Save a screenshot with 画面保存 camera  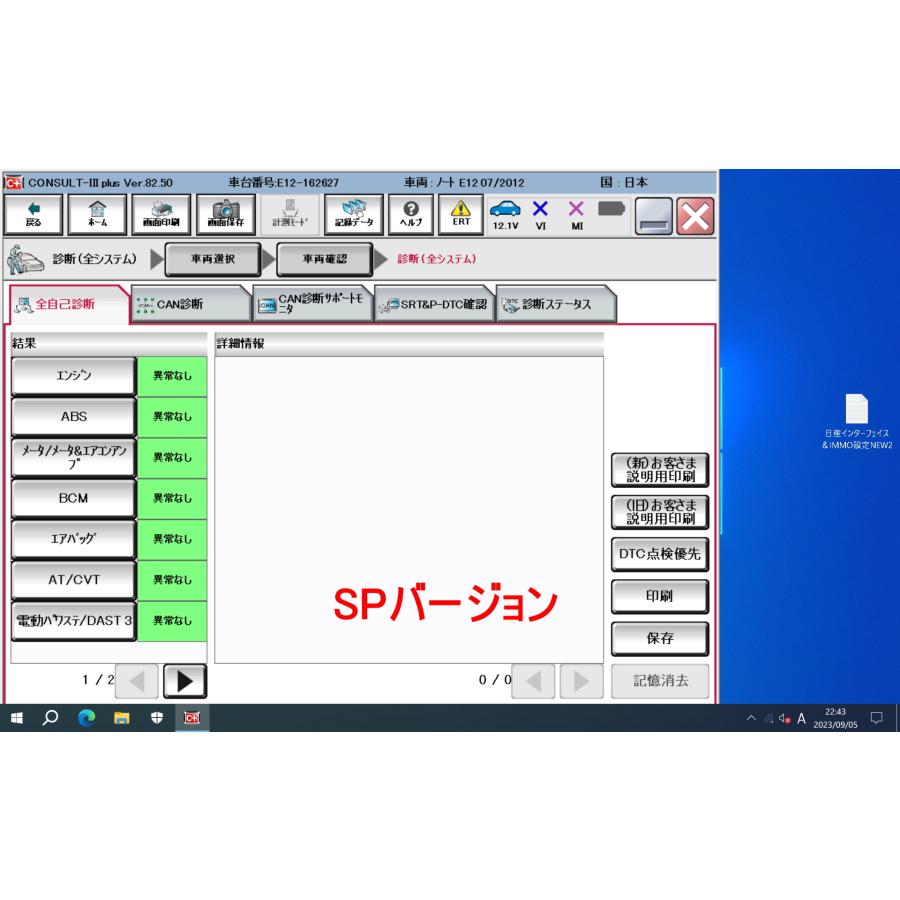pos(225,214)
